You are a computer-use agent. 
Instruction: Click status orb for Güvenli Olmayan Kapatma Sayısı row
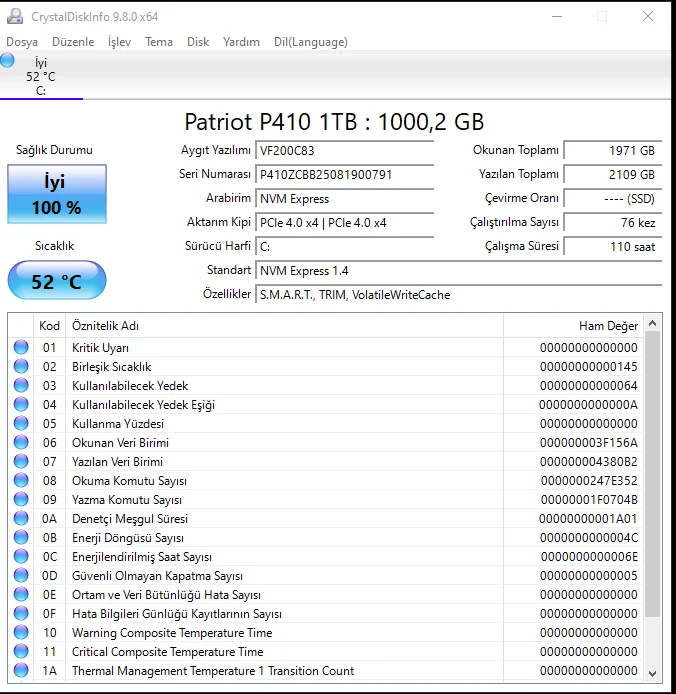pyautogui.click(x=21, y=575)
